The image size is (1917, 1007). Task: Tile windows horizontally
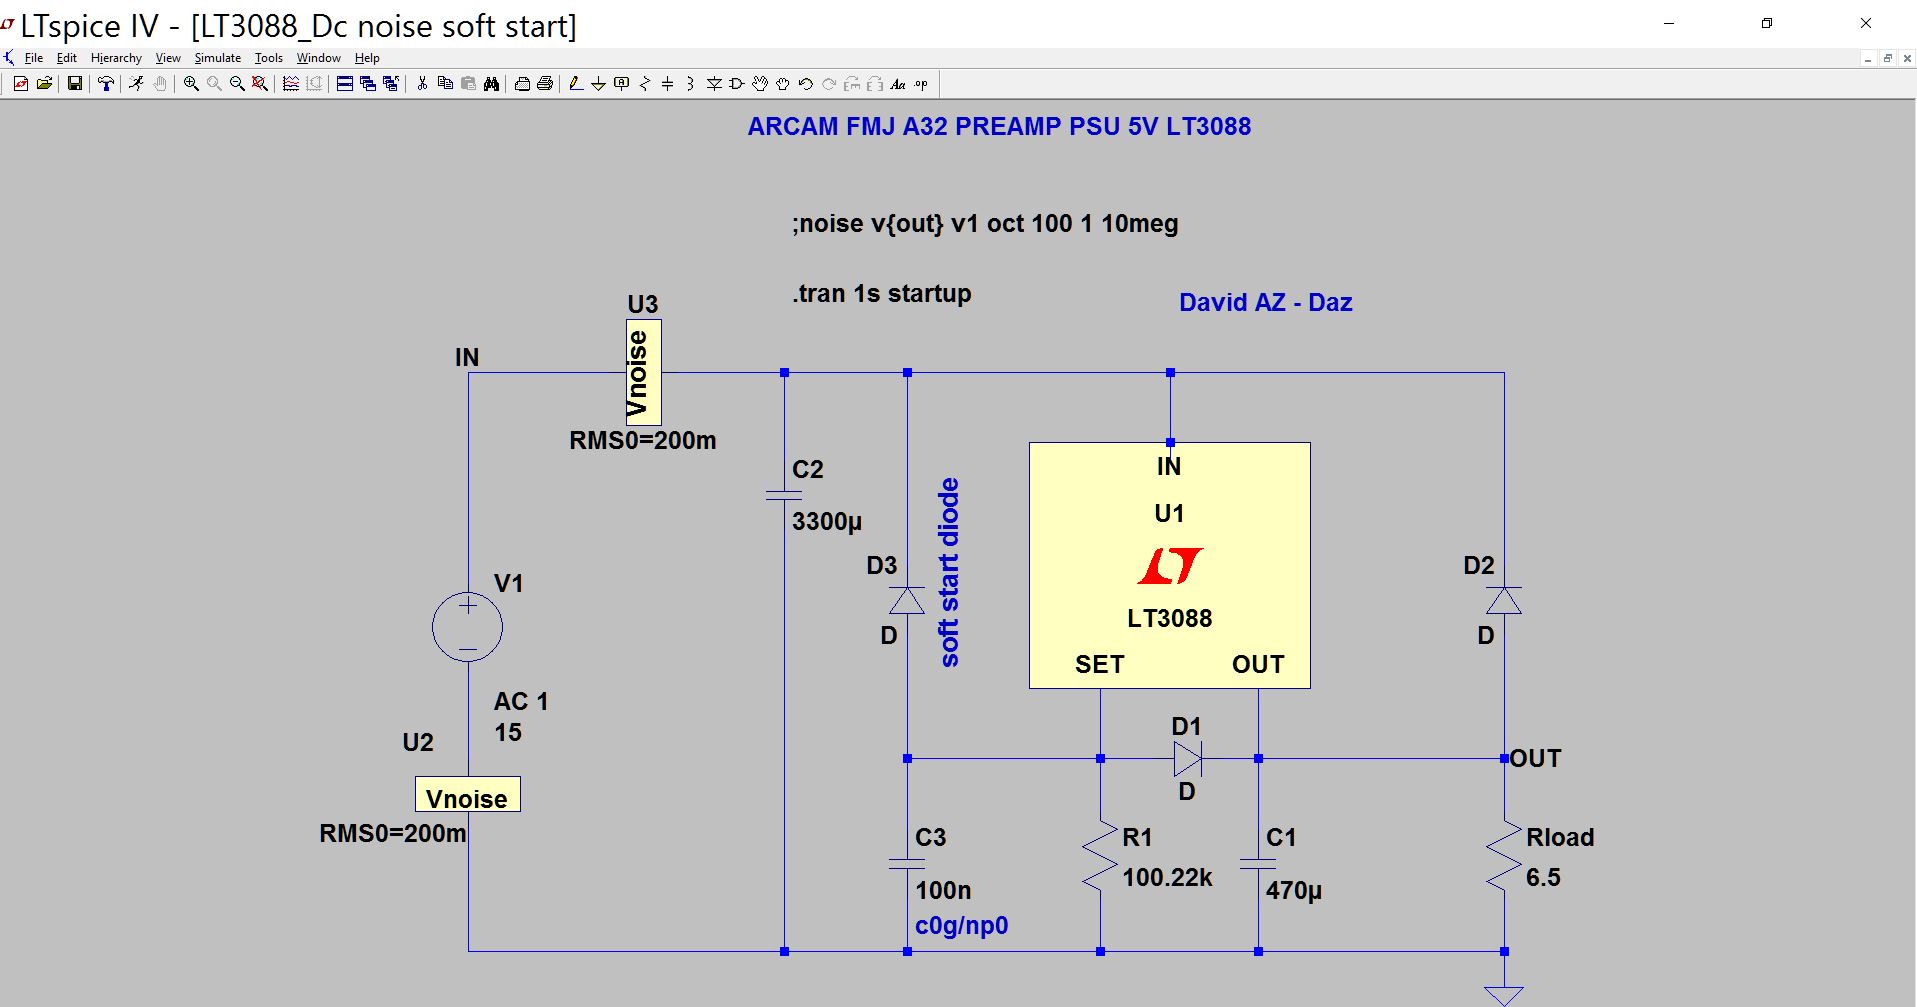pos(344,84)
